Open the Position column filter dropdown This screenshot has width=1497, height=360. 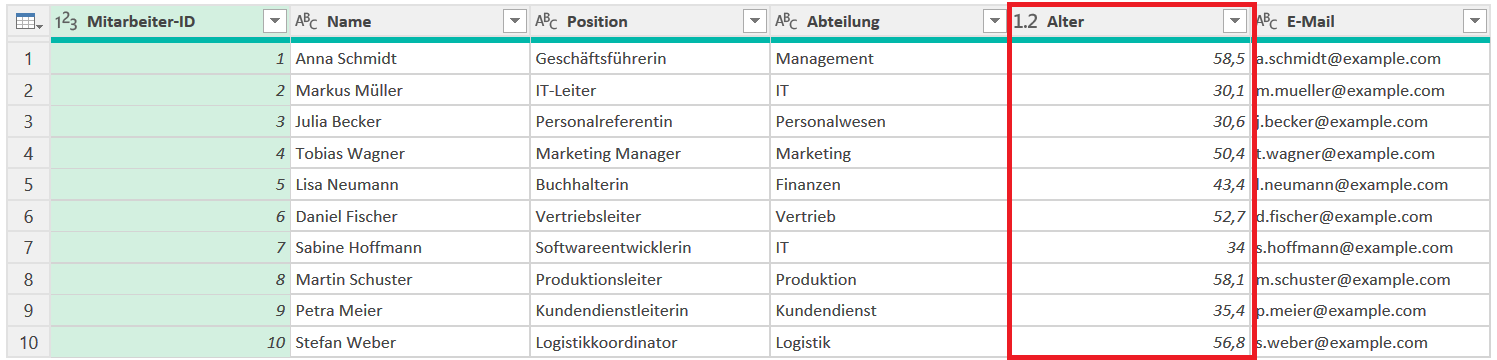pos(754,21)
